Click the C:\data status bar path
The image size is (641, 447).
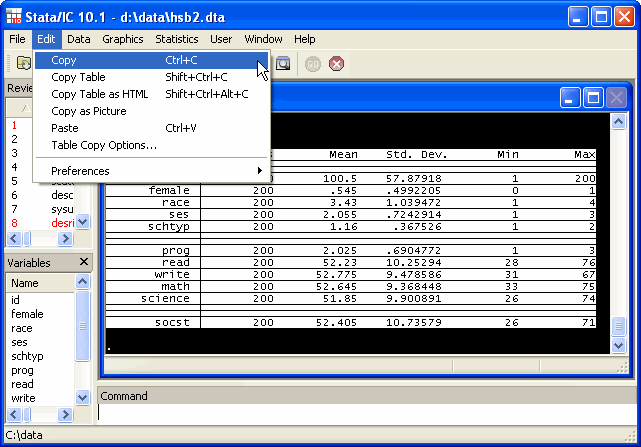tap(24, 435)
